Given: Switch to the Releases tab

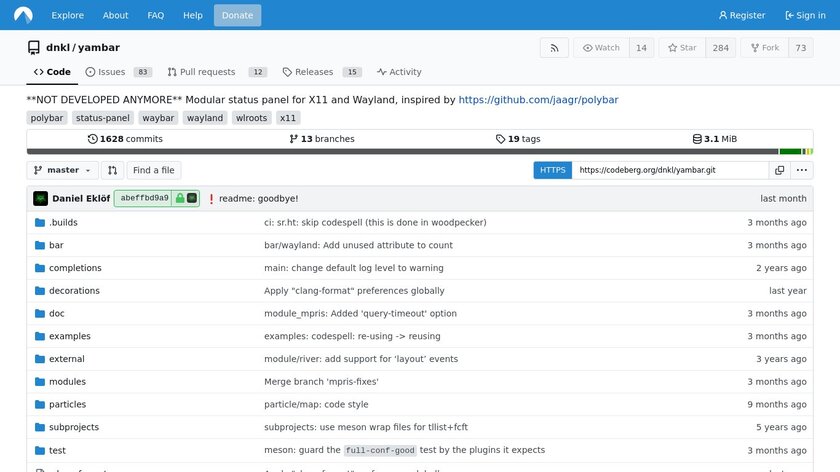Looking at the screenshot, I should [322, 72].
